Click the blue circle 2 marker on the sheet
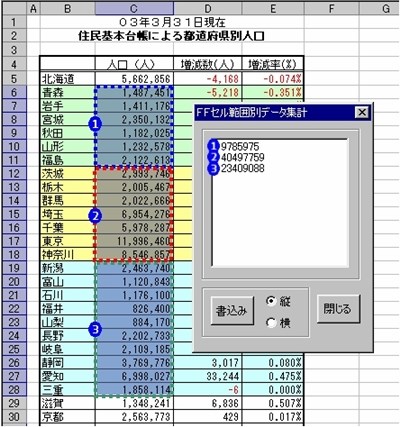The height and width of the screenshot is (427, 400). coord(95,217)
